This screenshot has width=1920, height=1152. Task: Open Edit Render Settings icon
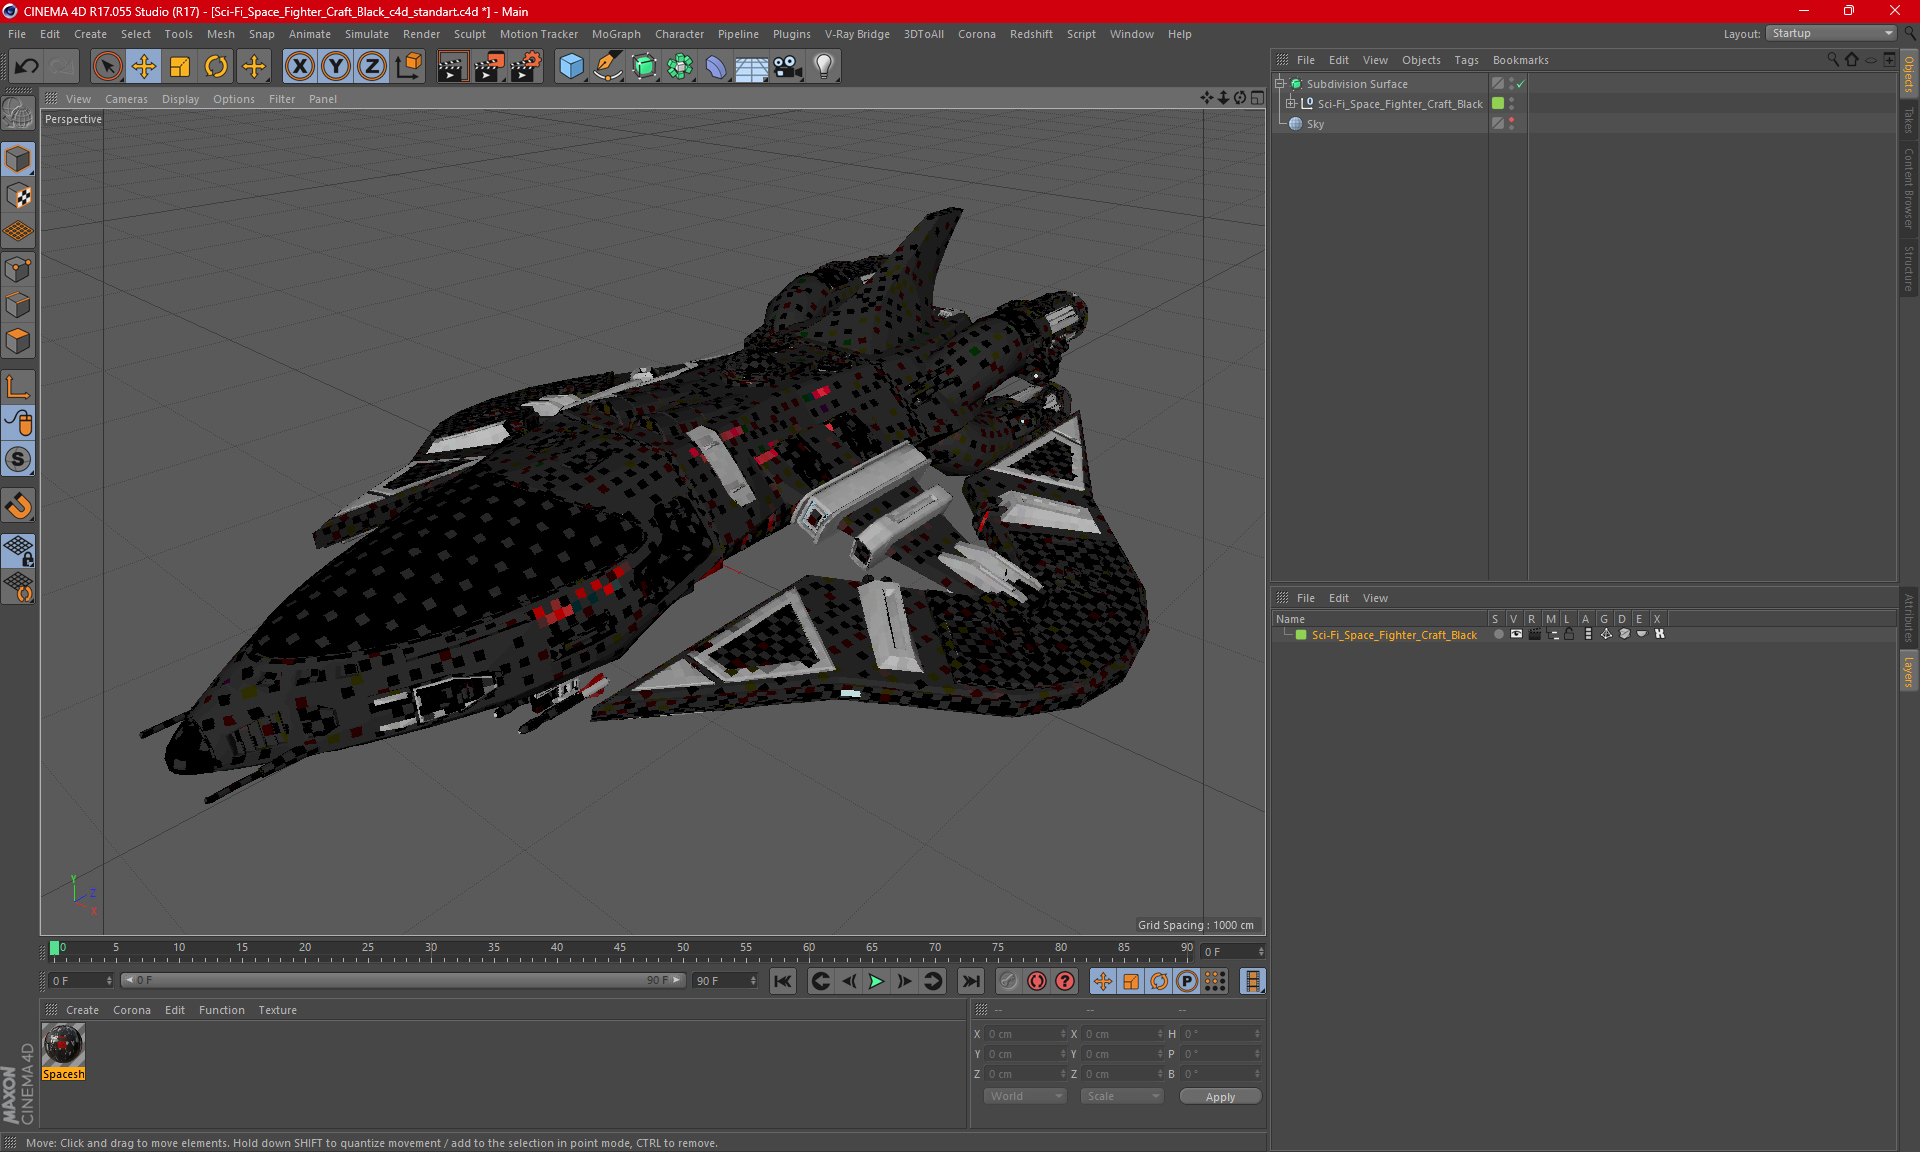point(526,67)
